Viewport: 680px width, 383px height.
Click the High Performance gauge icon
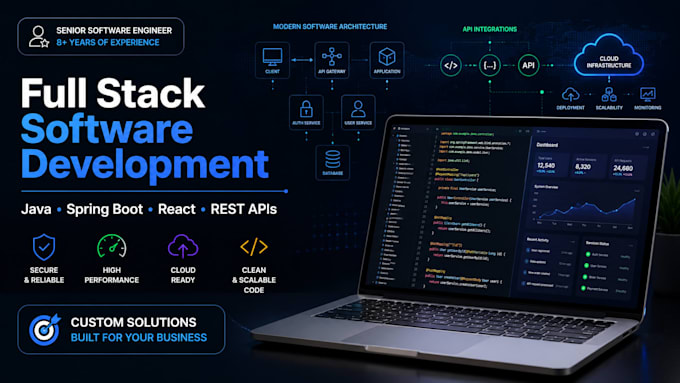[x=111, y=246]
